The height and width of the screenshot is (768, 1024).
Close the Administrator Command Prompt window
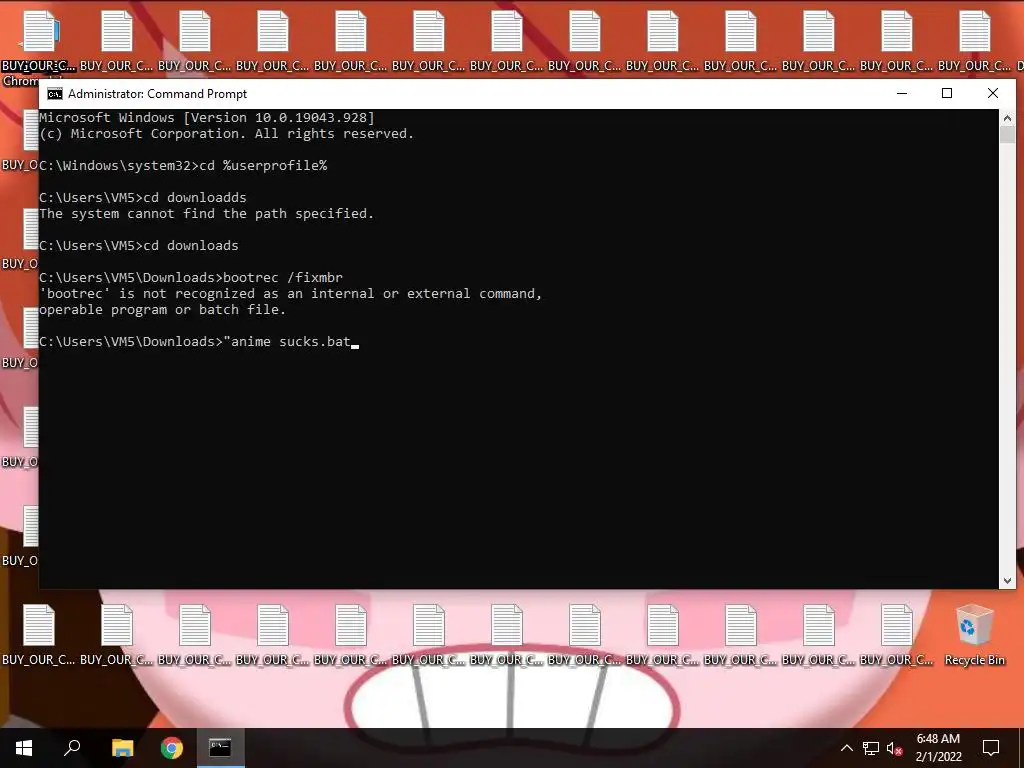tap(993, 93)
